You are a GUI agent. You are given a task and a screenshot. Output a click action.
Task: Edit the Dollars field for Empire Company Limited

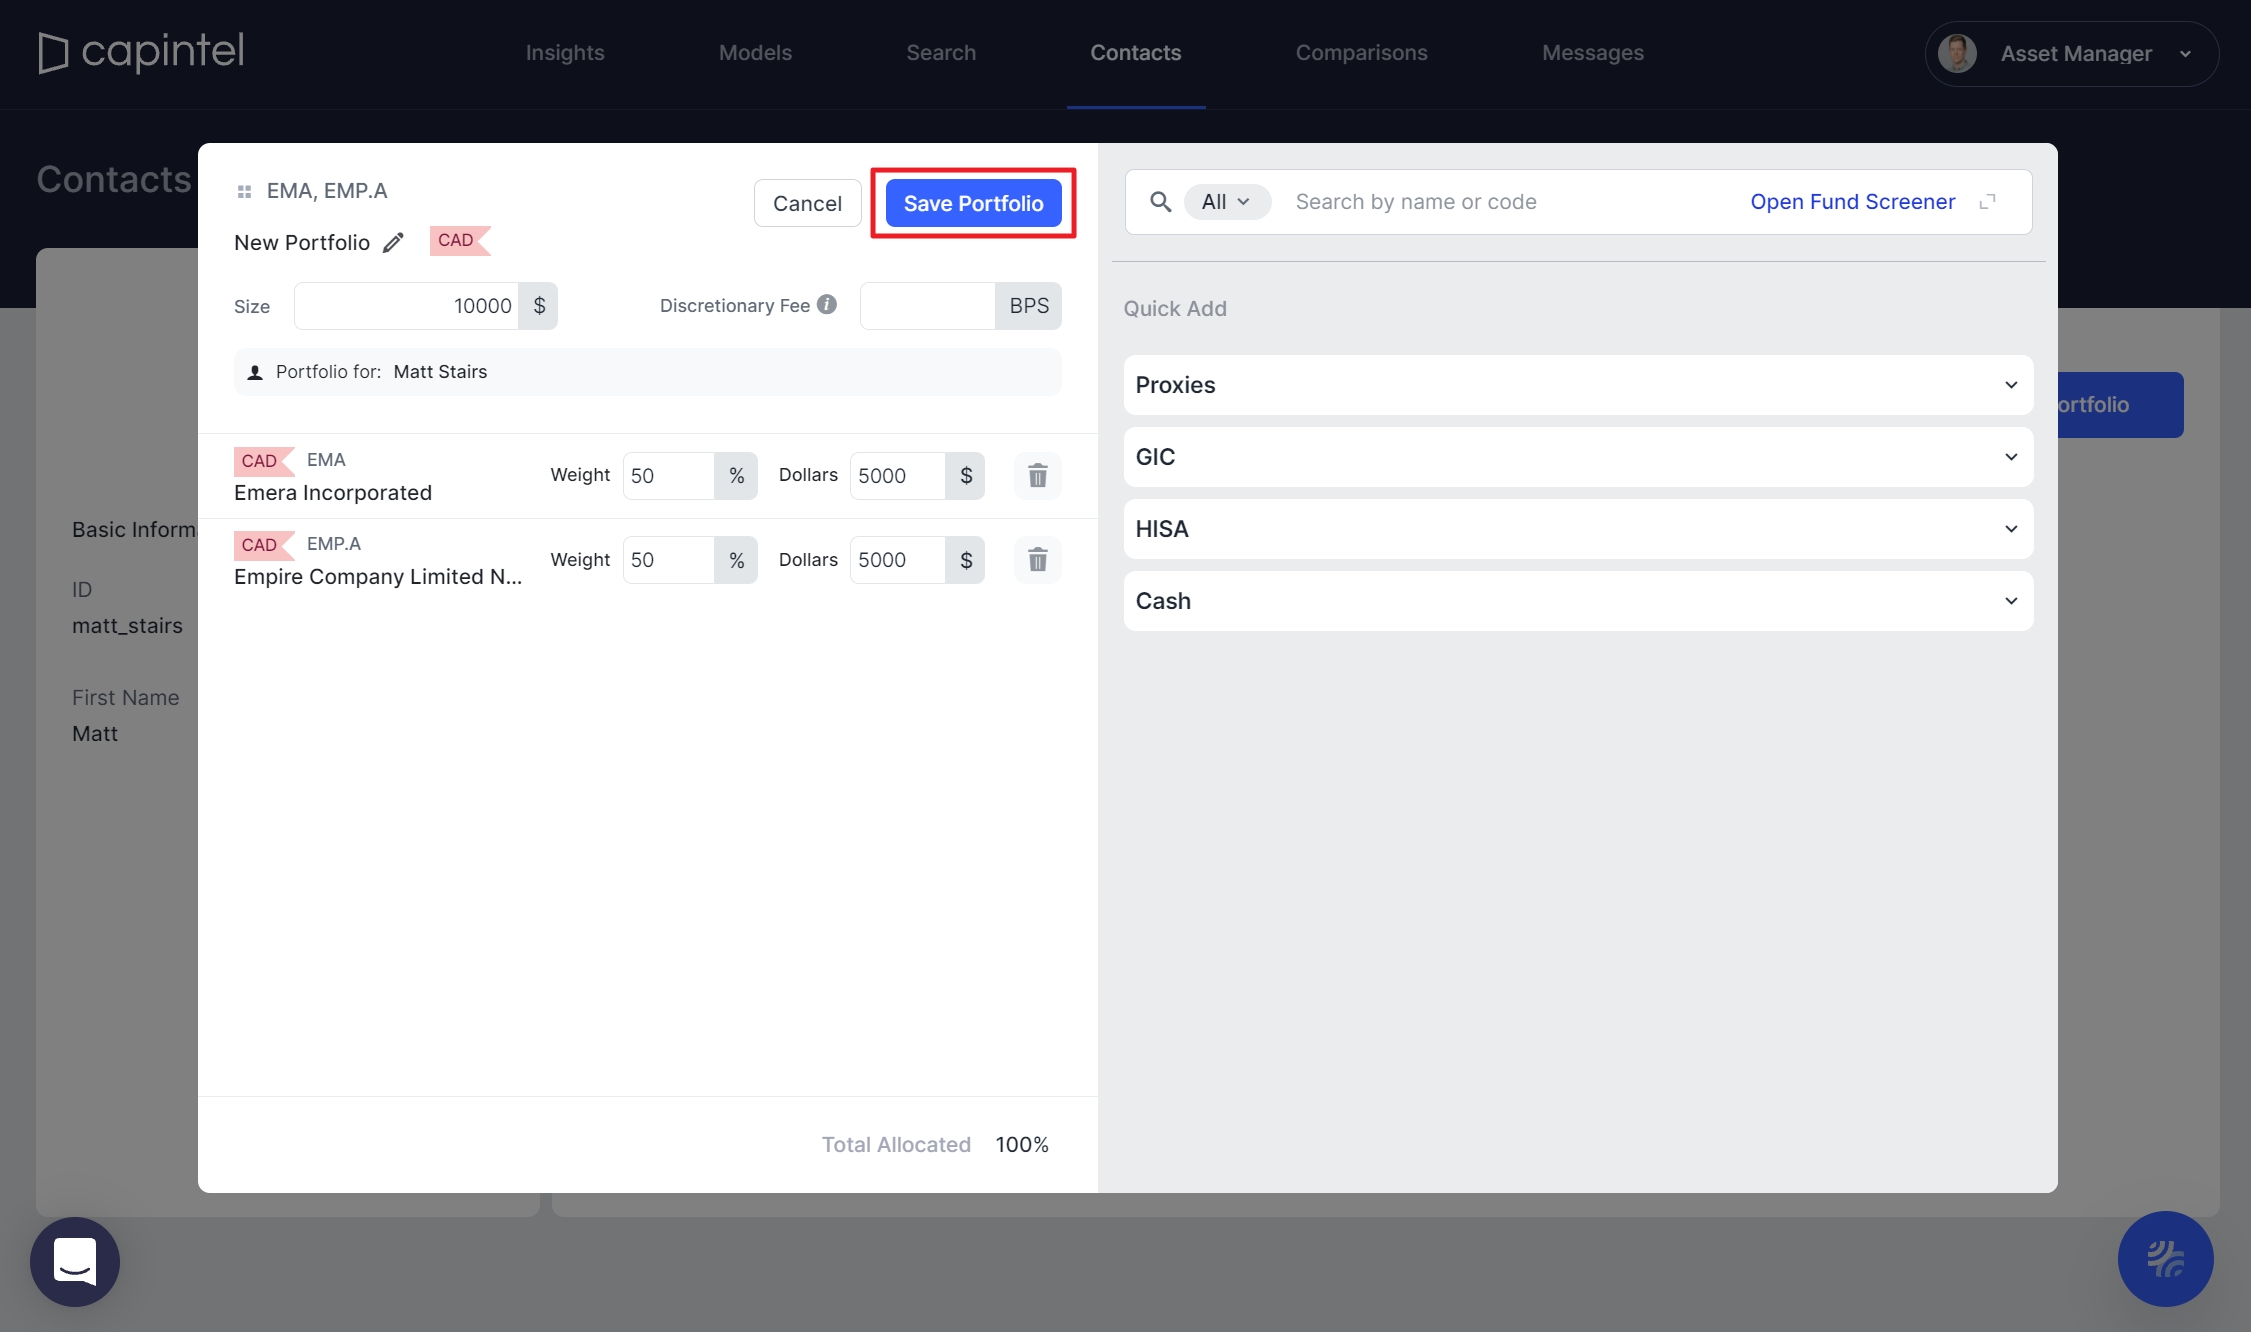click(x=897, y=560)
